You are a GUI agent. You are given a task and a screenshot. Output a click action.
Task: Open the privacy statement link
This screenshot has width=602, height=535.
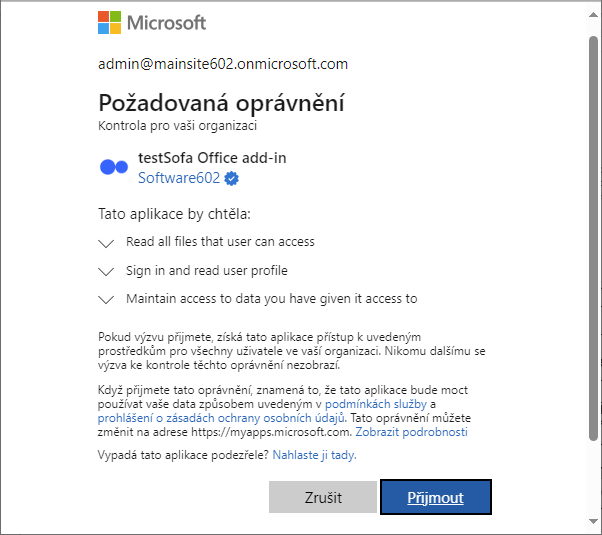pyautogui.click(x=221, y=417)
